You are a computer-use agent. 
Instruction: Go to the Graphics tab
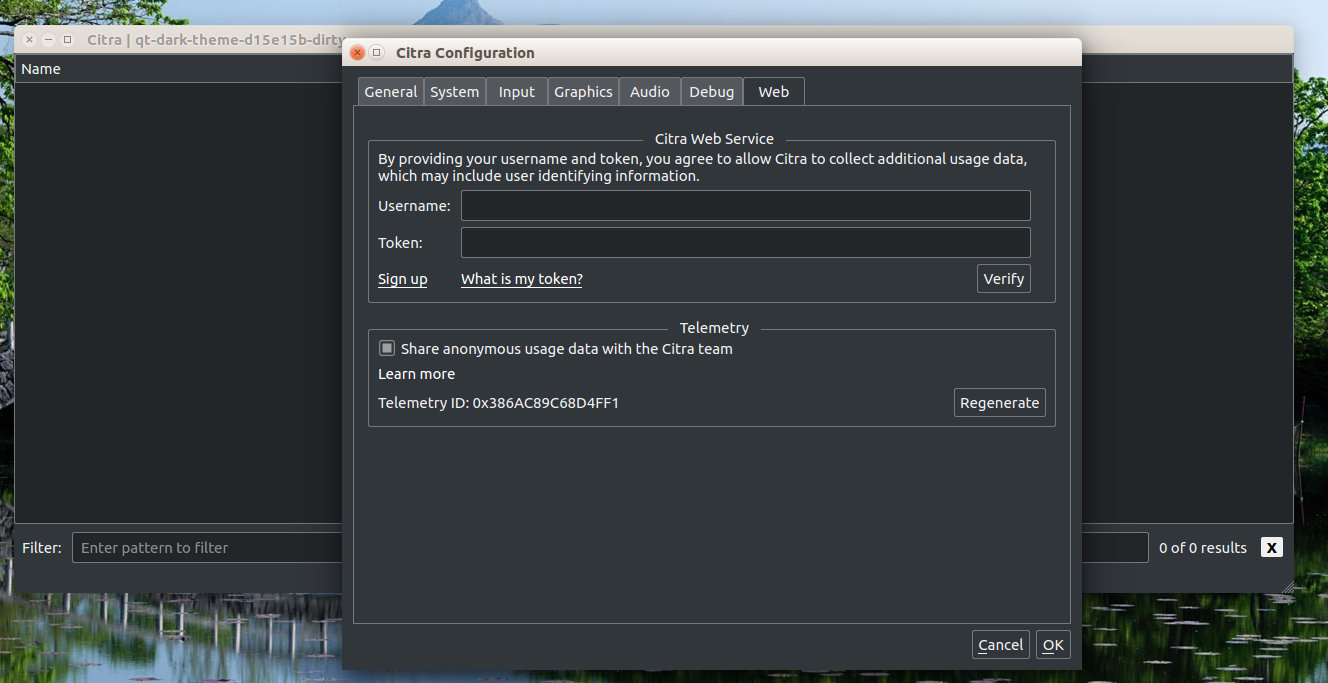tap(583, 91)
